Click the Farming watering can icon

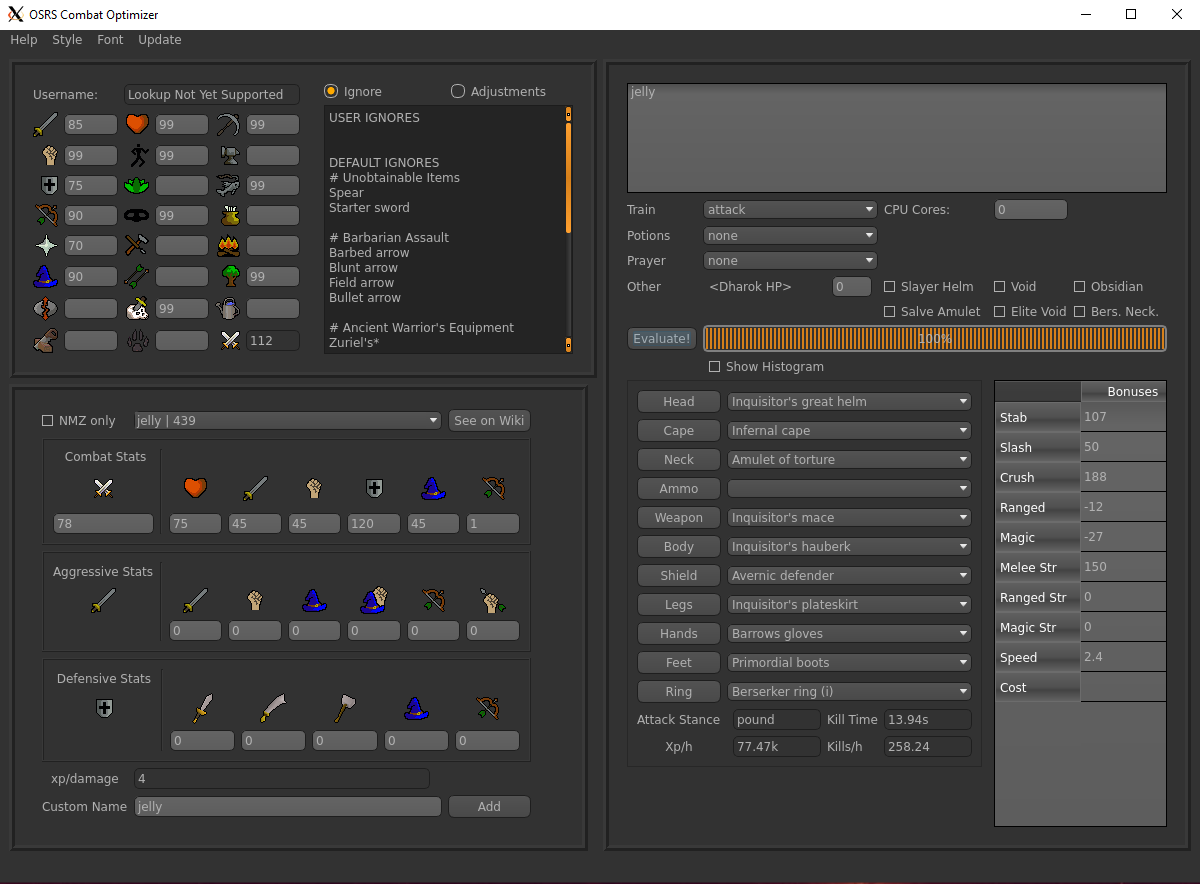pos(228,309)
